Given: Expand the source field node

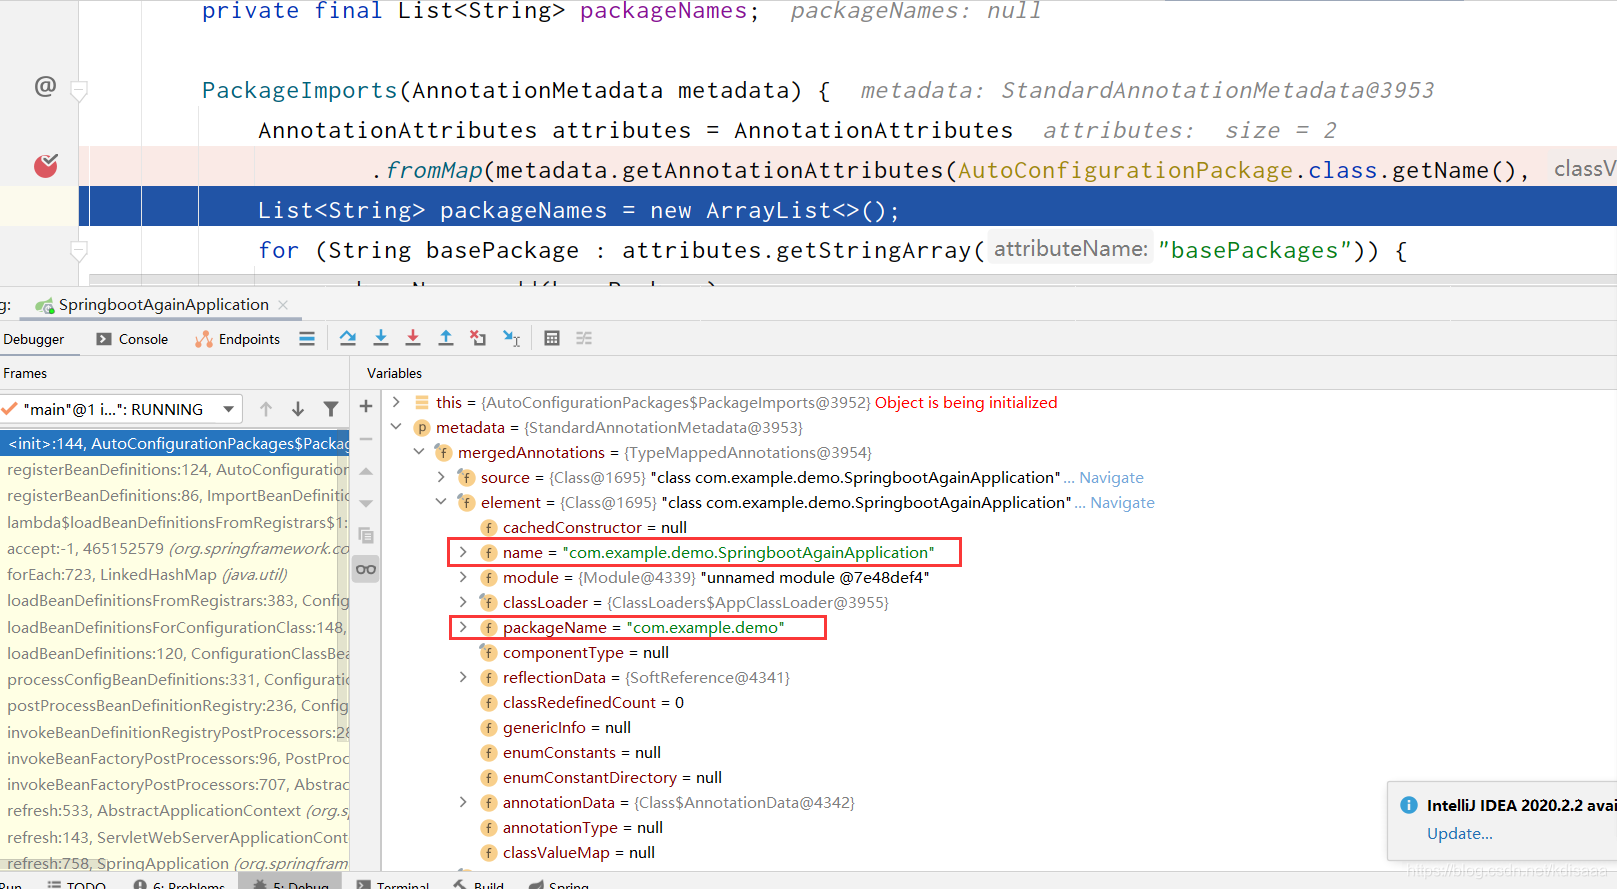Looking at the screenshot, I should click(441, 477).
